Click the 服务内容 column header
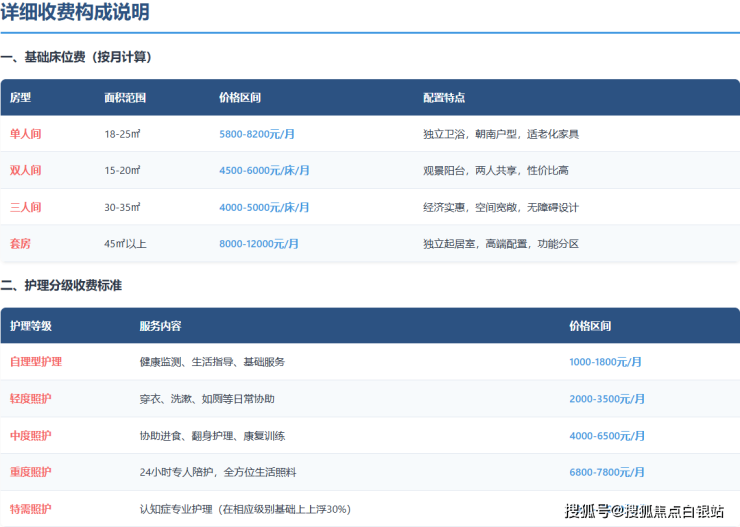Image resolution: width=740 pixels, height=527 pixels. [x=160, y=326]
